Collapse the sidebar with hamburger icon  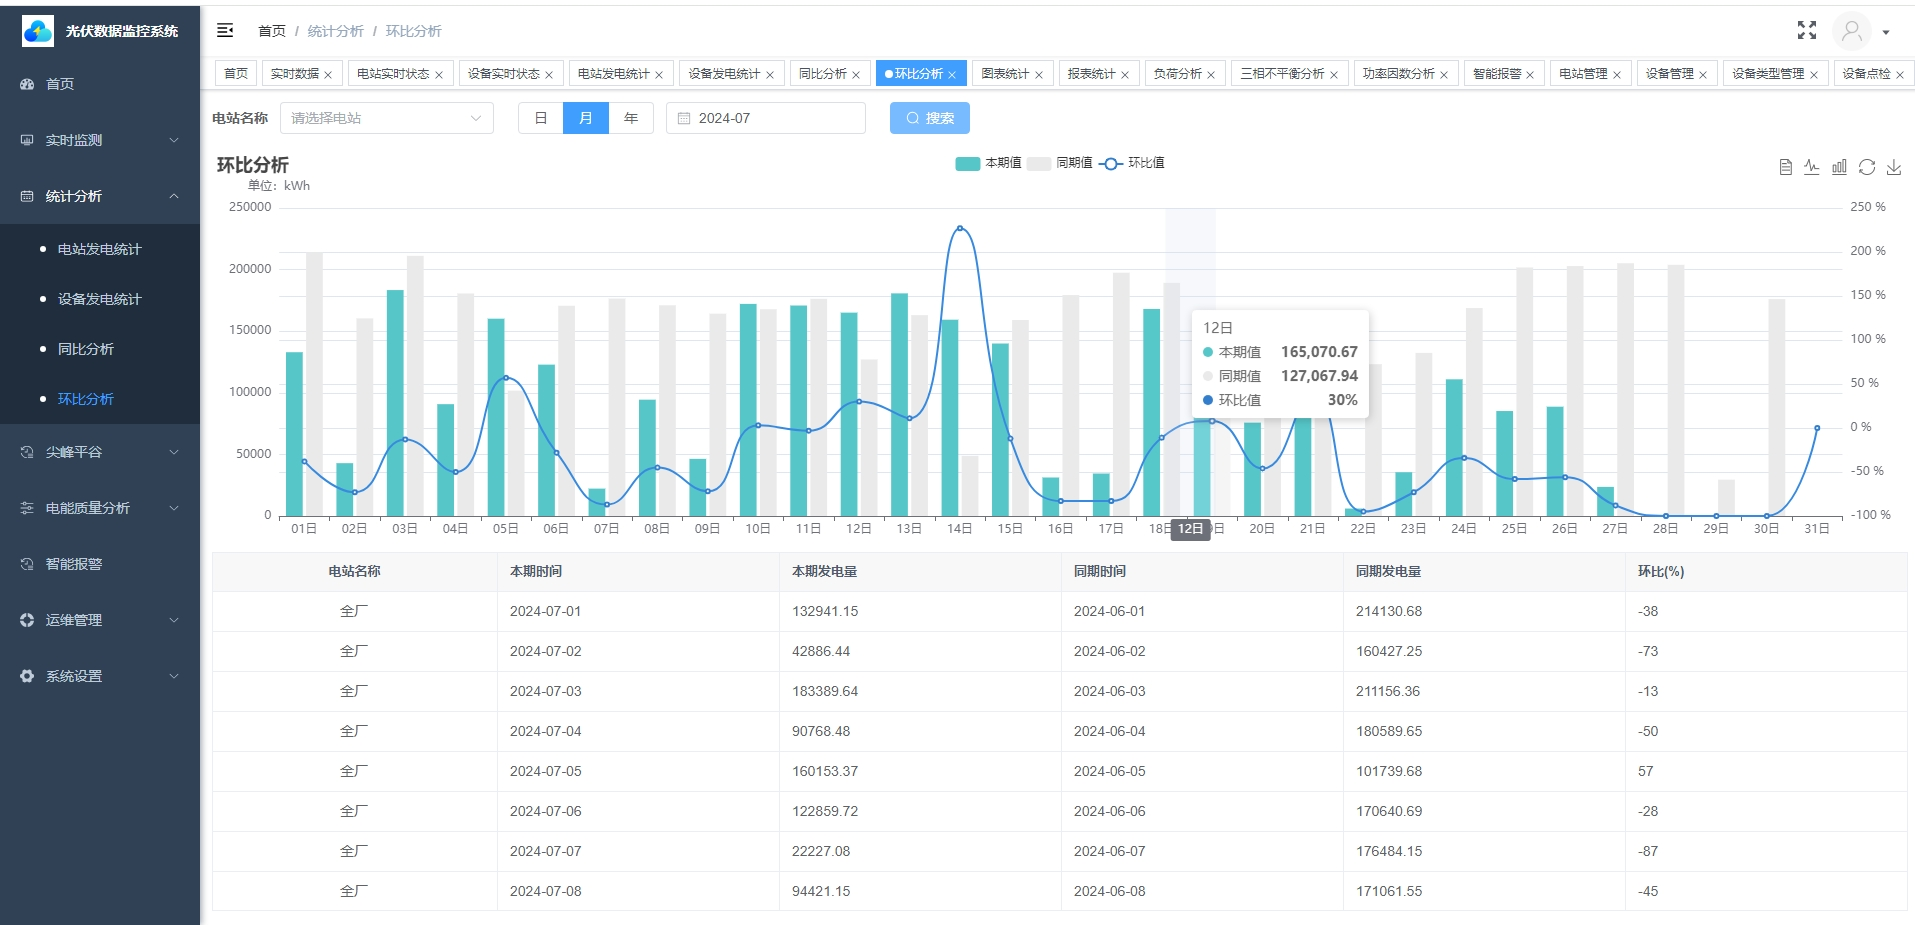click(x=225, y=30)
